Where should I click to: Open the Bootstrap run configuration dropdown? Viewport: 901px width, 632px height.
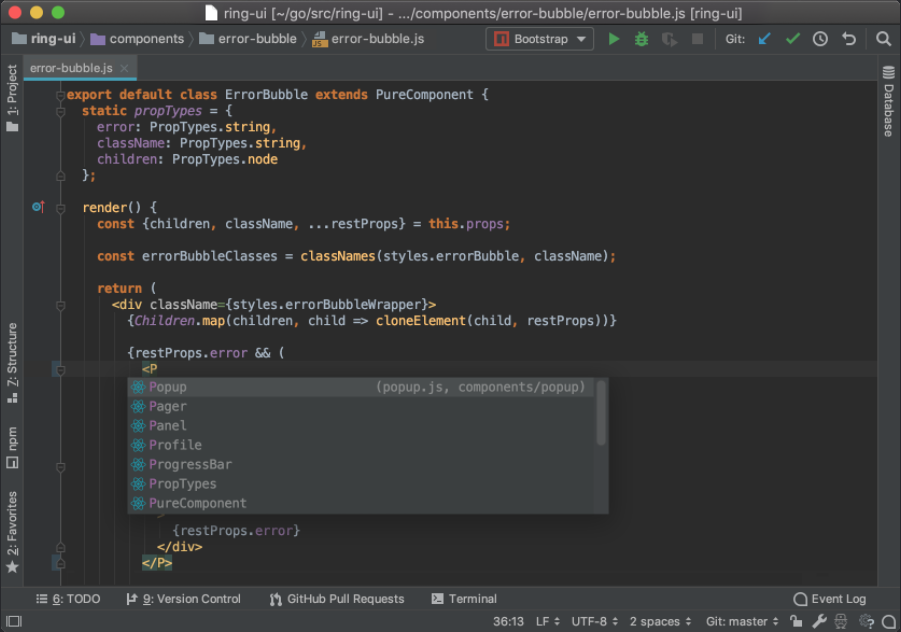click(540, 39)
